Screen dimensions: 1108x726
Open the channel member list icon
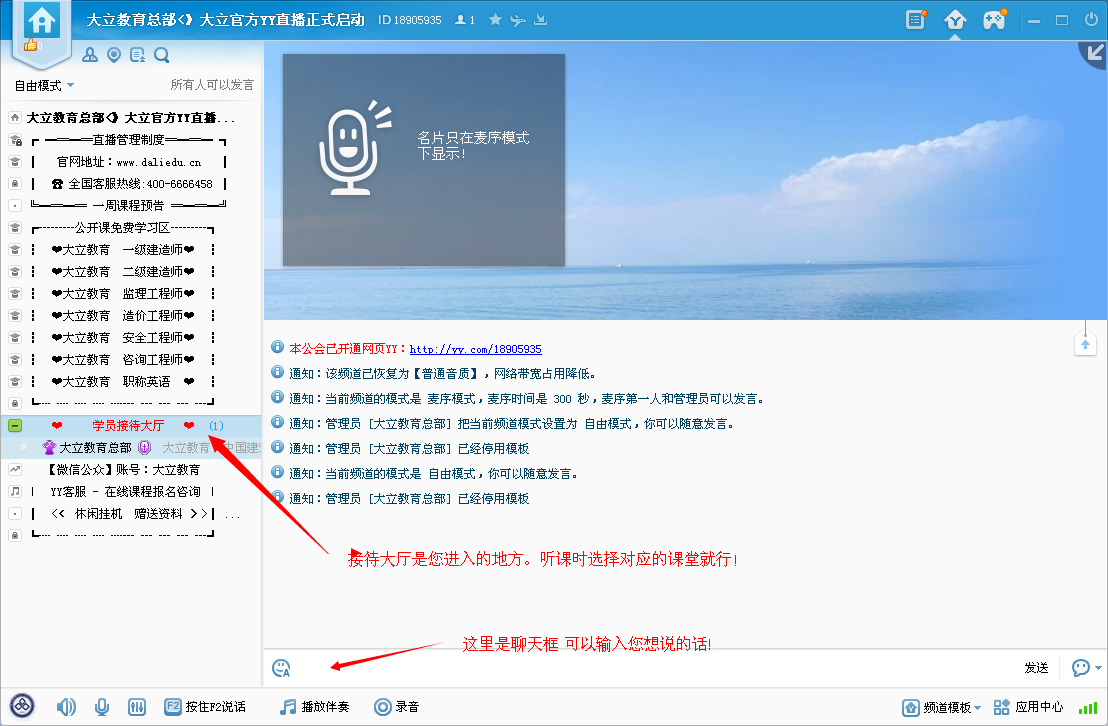(x=90, y=55)
